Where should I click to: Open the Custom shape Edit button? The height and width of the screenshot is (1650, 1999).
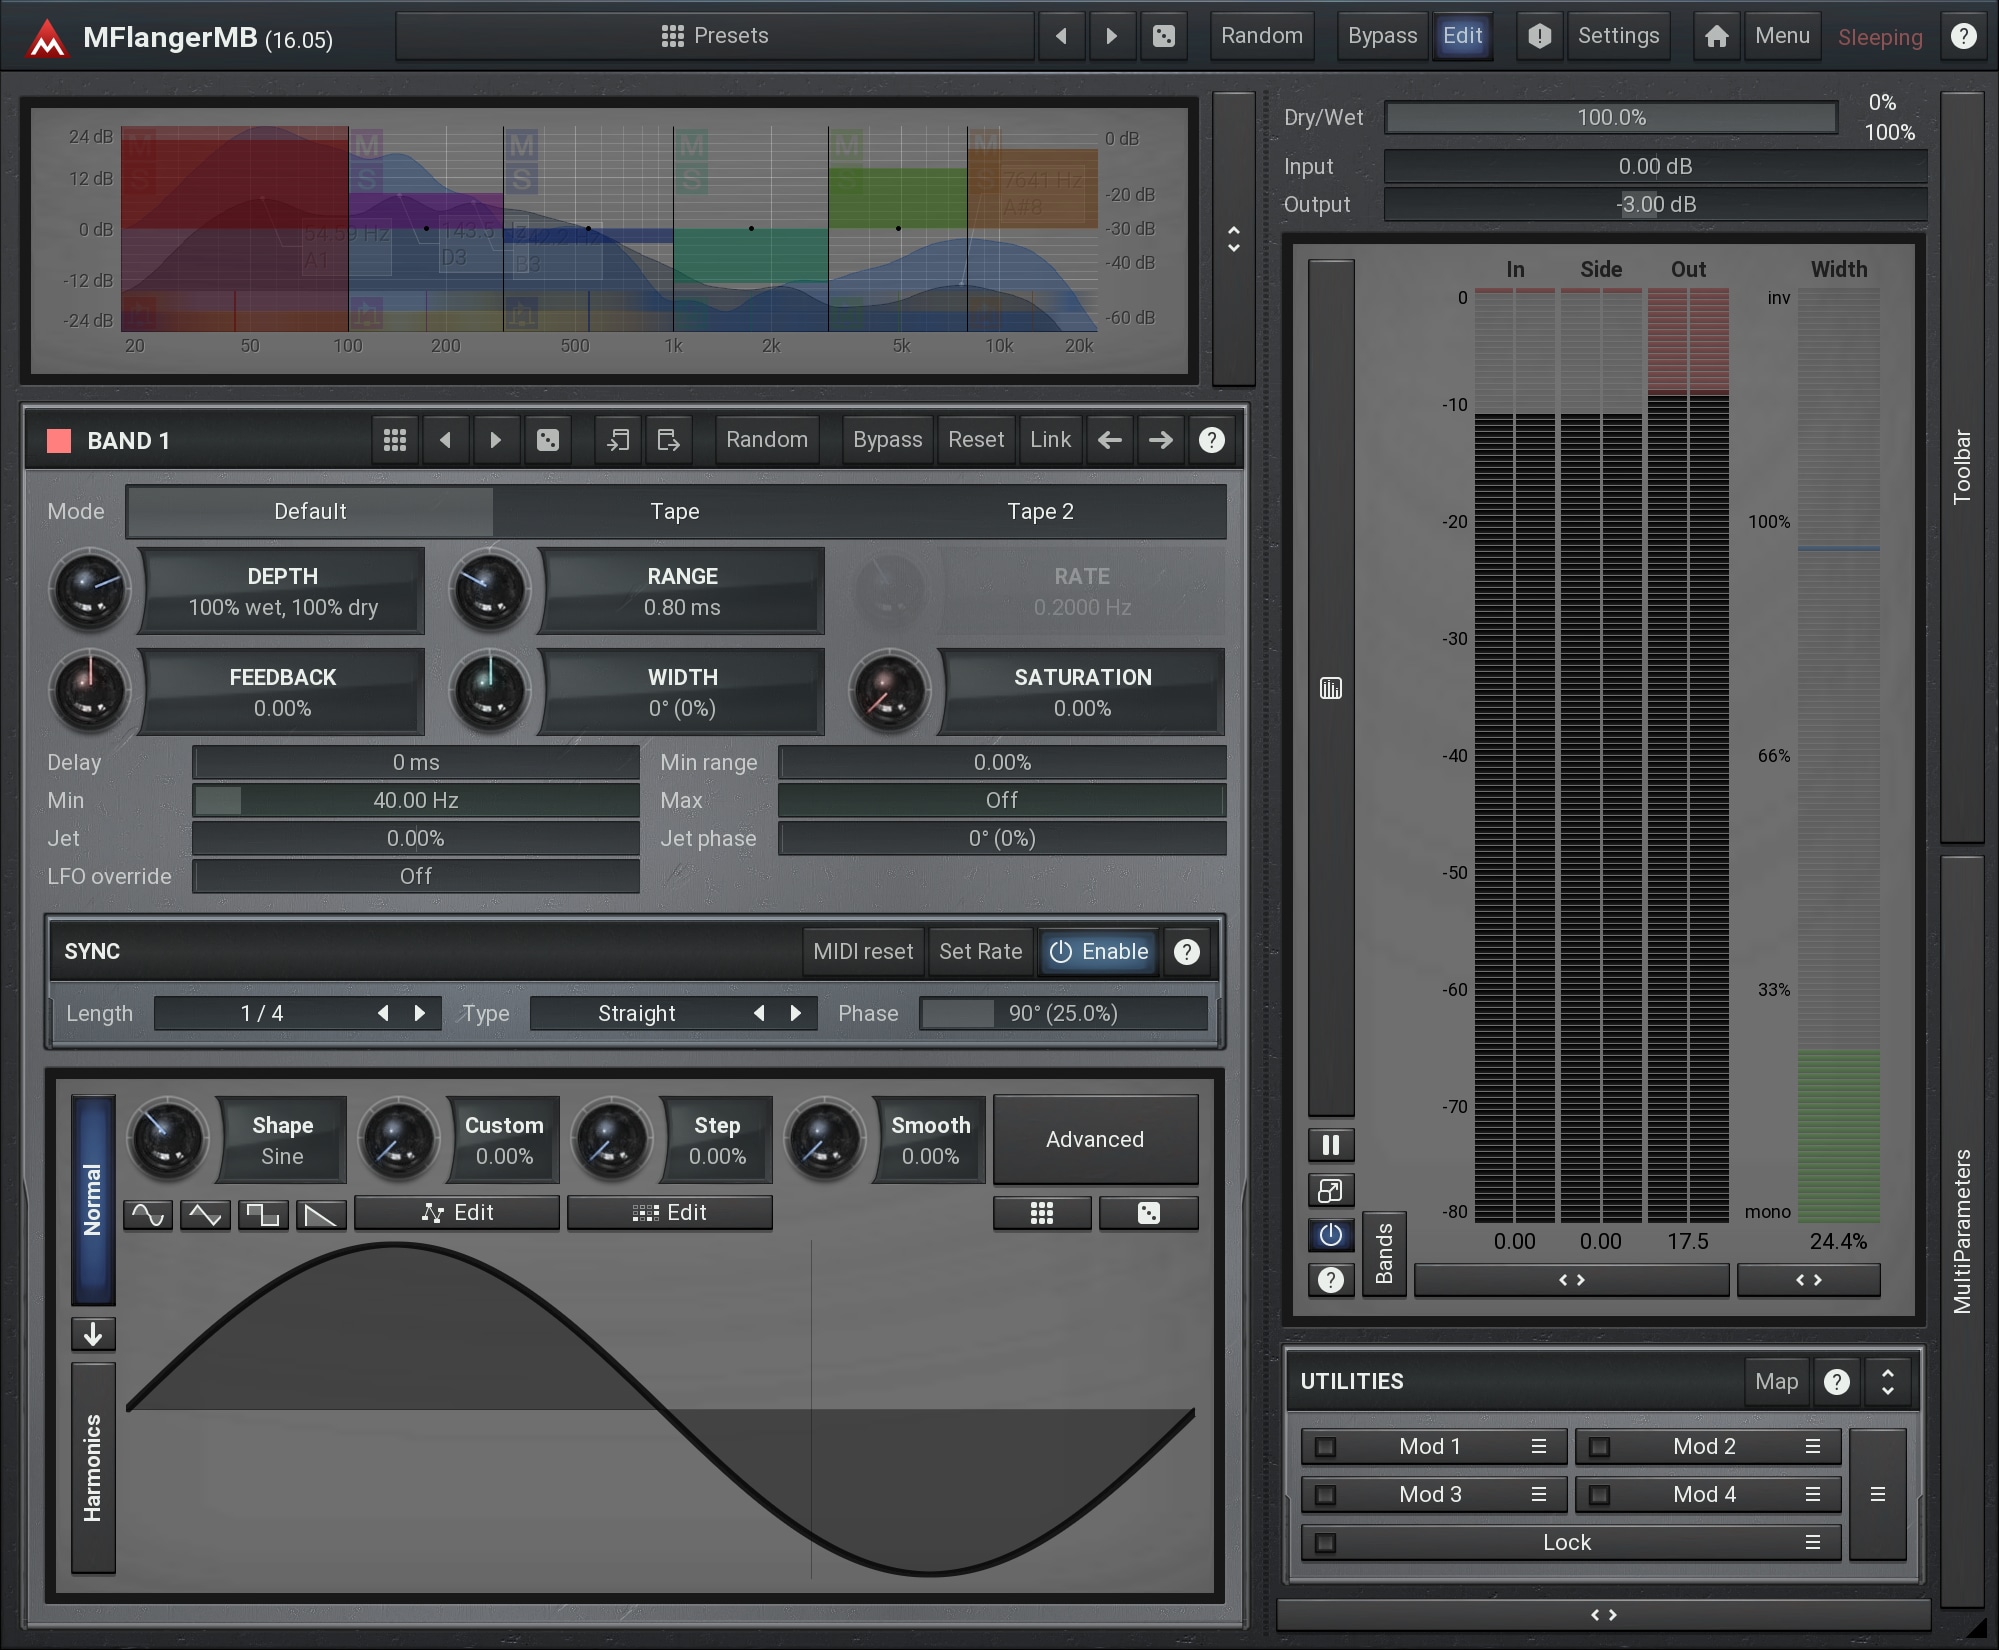coord(457,1213)
